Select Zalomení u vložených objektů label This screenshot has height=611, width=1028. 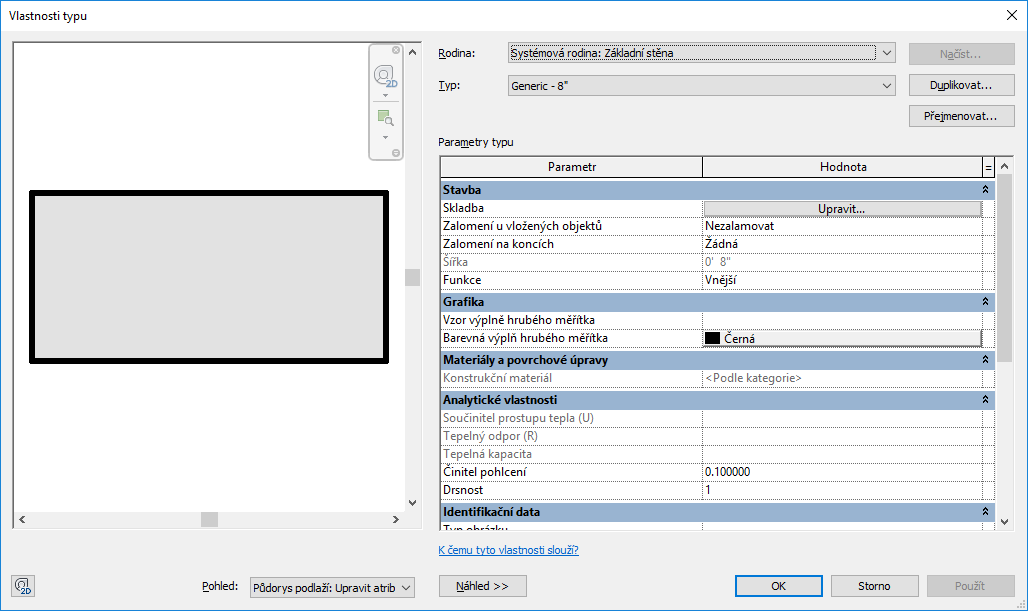tap(523, 226)
